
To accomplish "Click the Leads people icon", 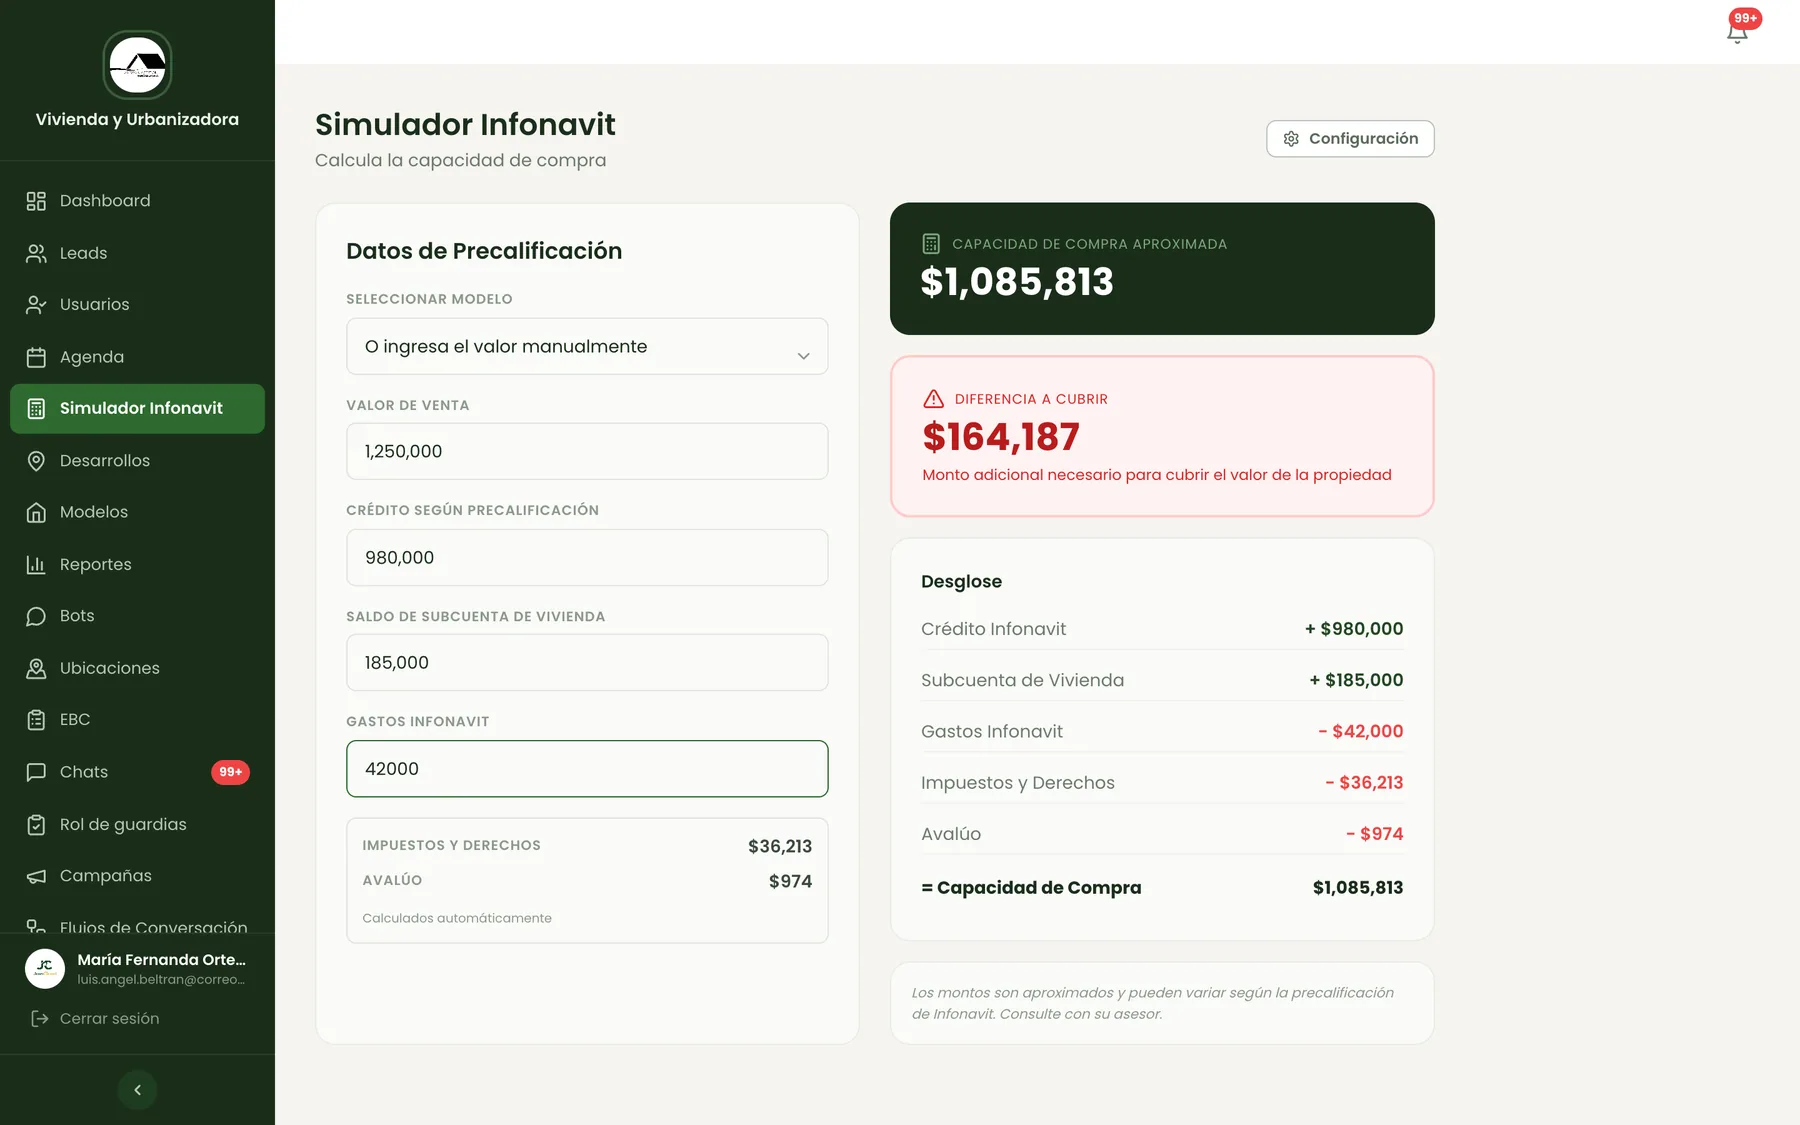I will coord(36,253).
